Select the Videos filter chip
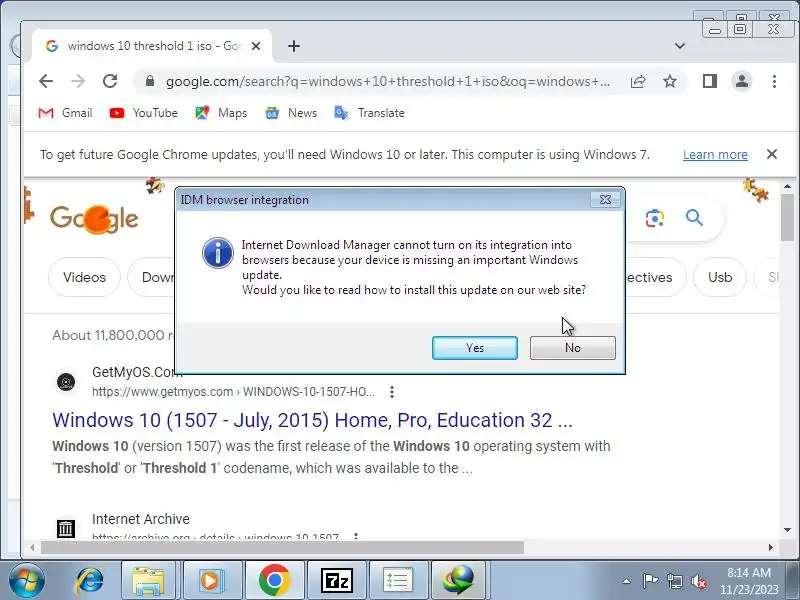This screenshot has width=800, height=600. (x=84, y=277)
